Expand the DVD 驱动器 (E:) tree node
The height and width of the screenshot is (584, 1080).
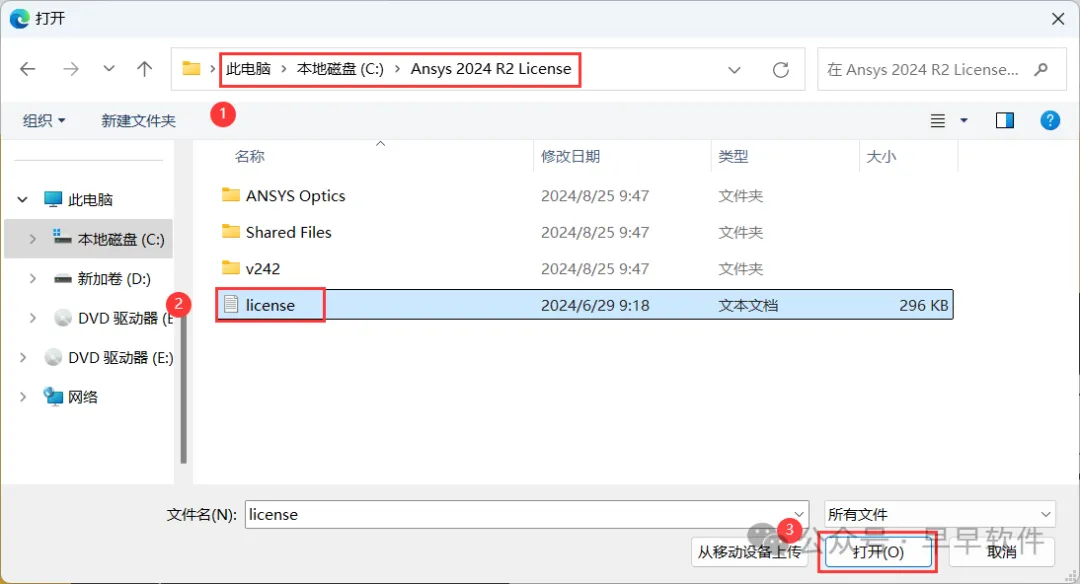tap(23, 357)
